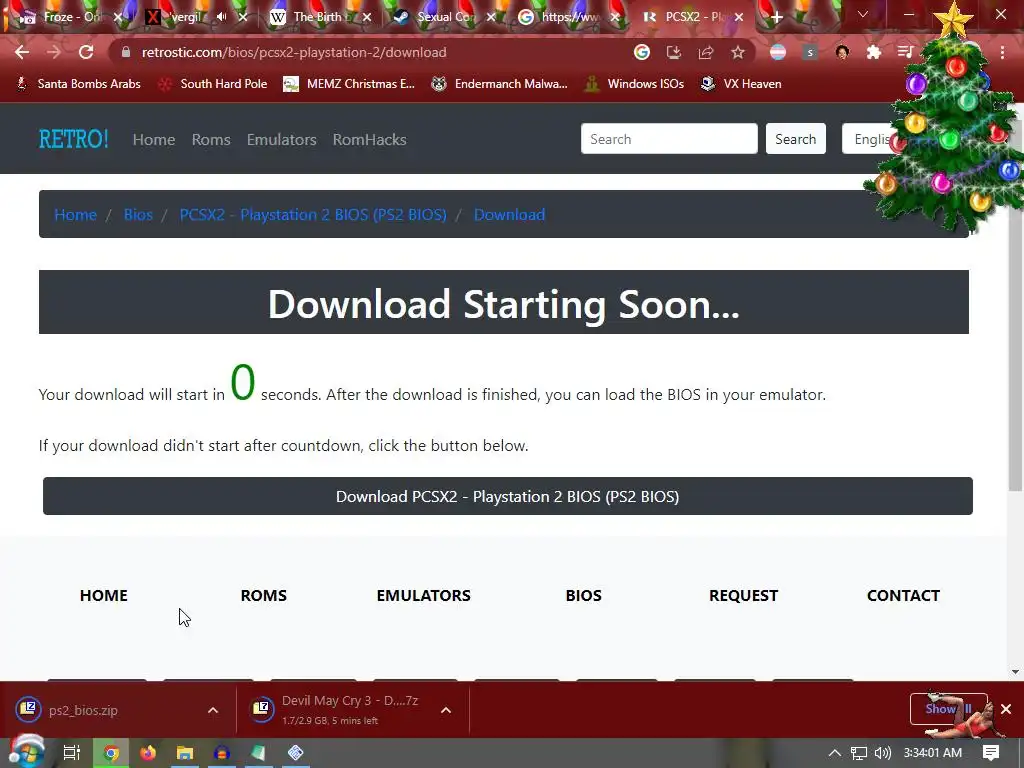Click the gray 's' extension icon

810,52
